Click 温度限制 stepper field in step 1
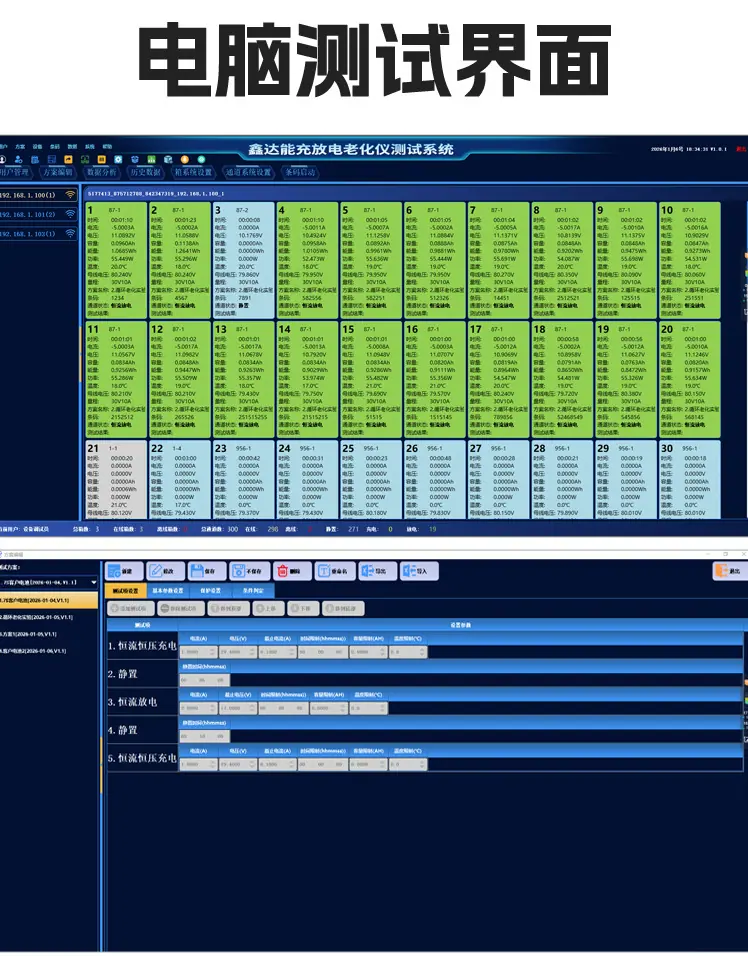 coord(407,652)
